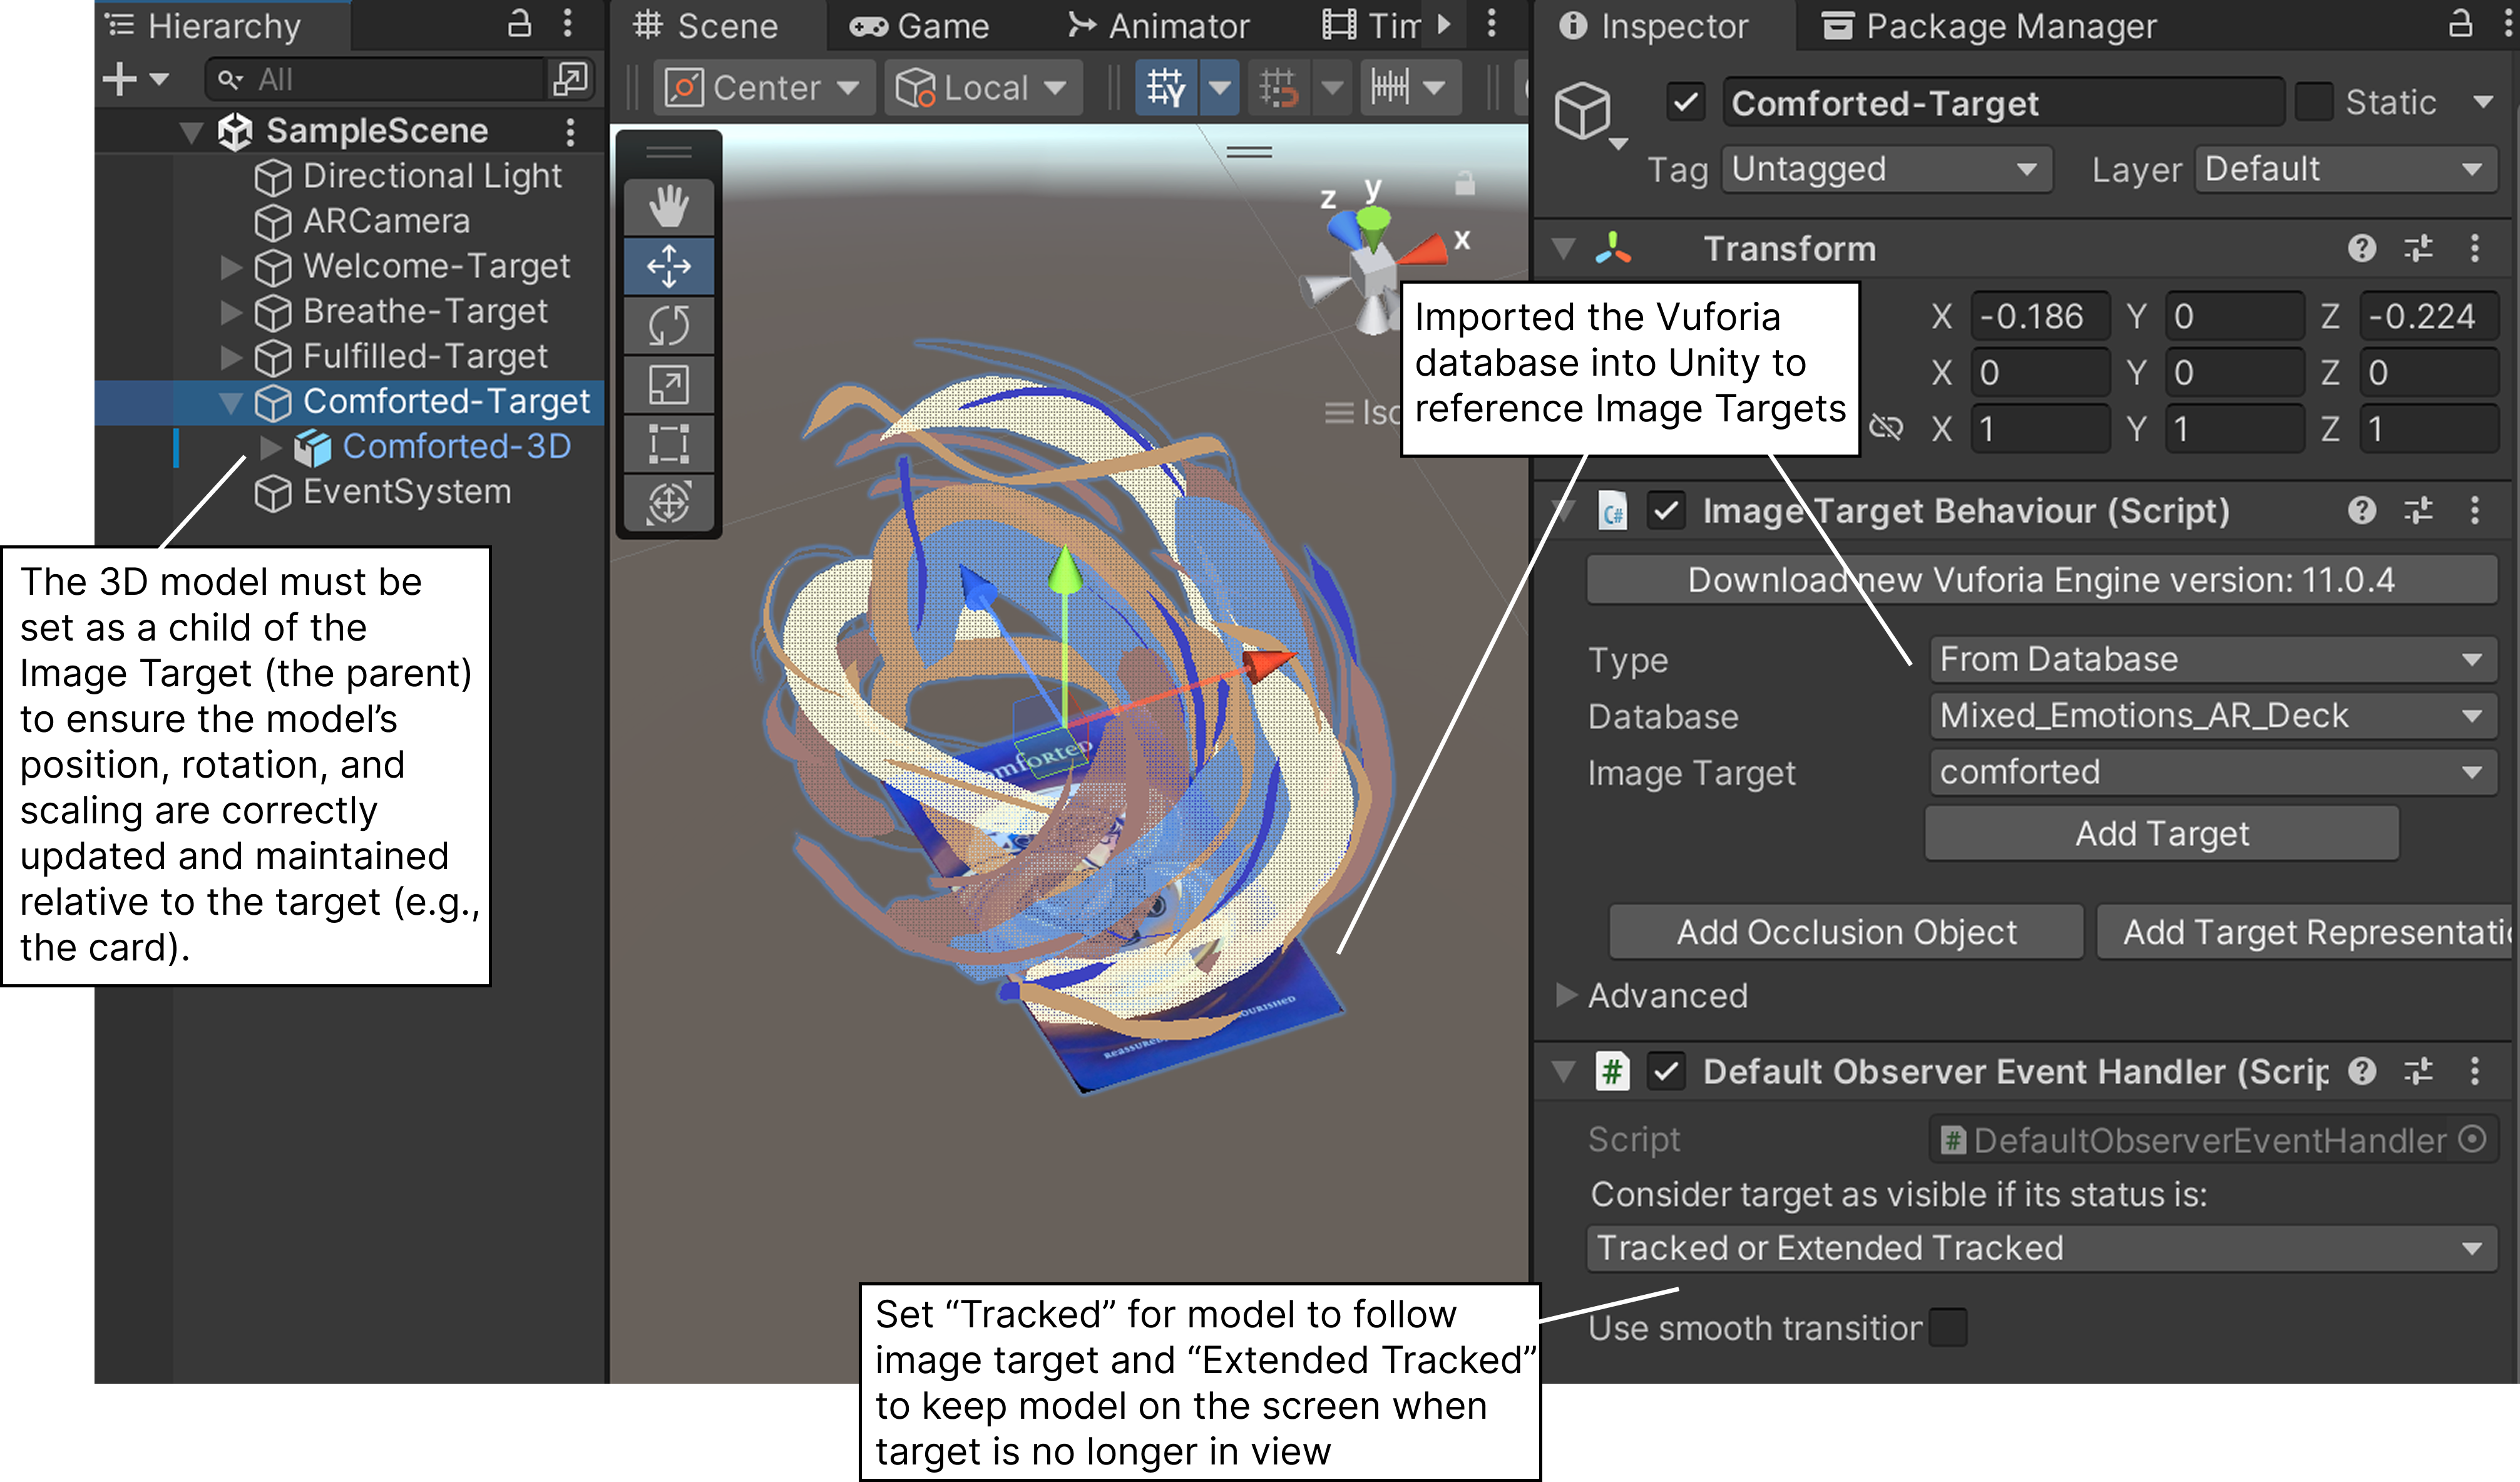Disable Image Target Behaviour script checkbox
The height and width of the screenshot is (1482, 2520).
[x=1666, y=511]
